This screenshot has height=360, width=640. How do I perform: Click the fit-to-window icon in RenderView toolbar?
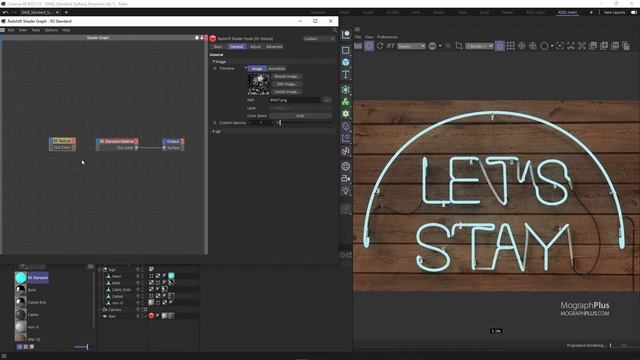click(x=571, y=46)
